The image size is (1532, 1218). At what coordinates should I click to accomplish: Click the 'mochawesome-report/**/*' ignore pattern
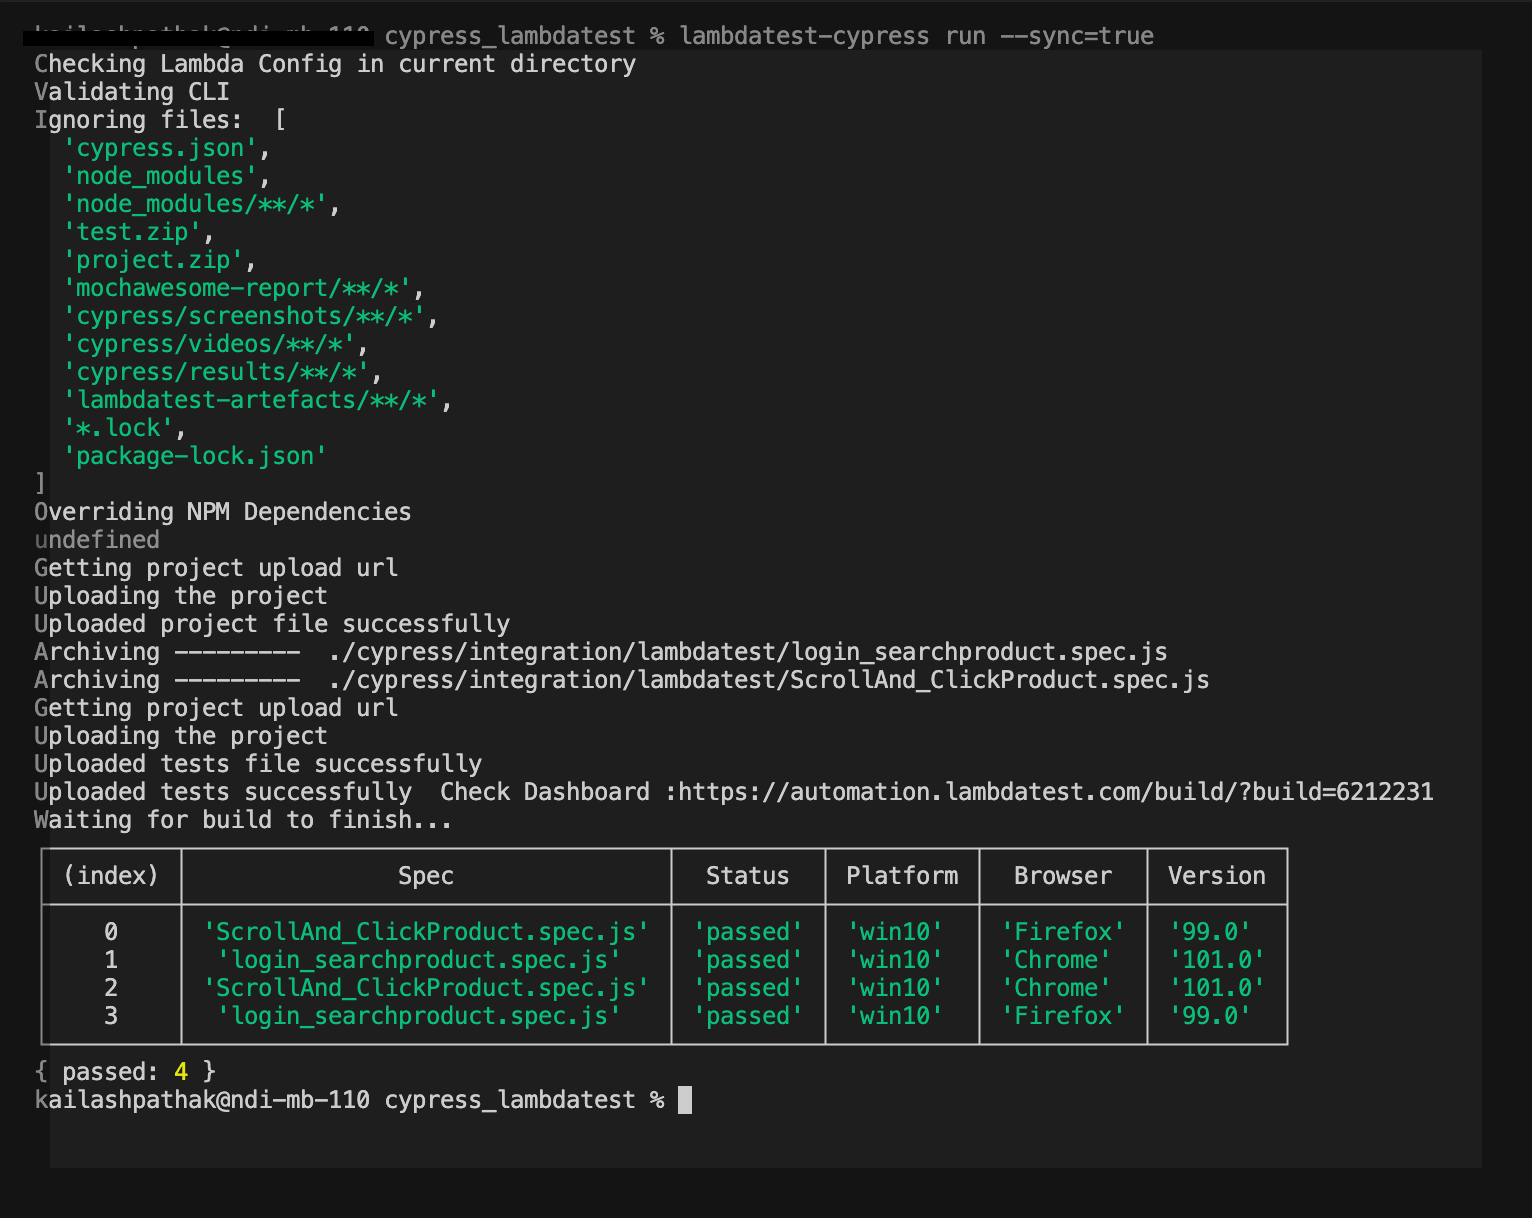[x=237, y=288]
